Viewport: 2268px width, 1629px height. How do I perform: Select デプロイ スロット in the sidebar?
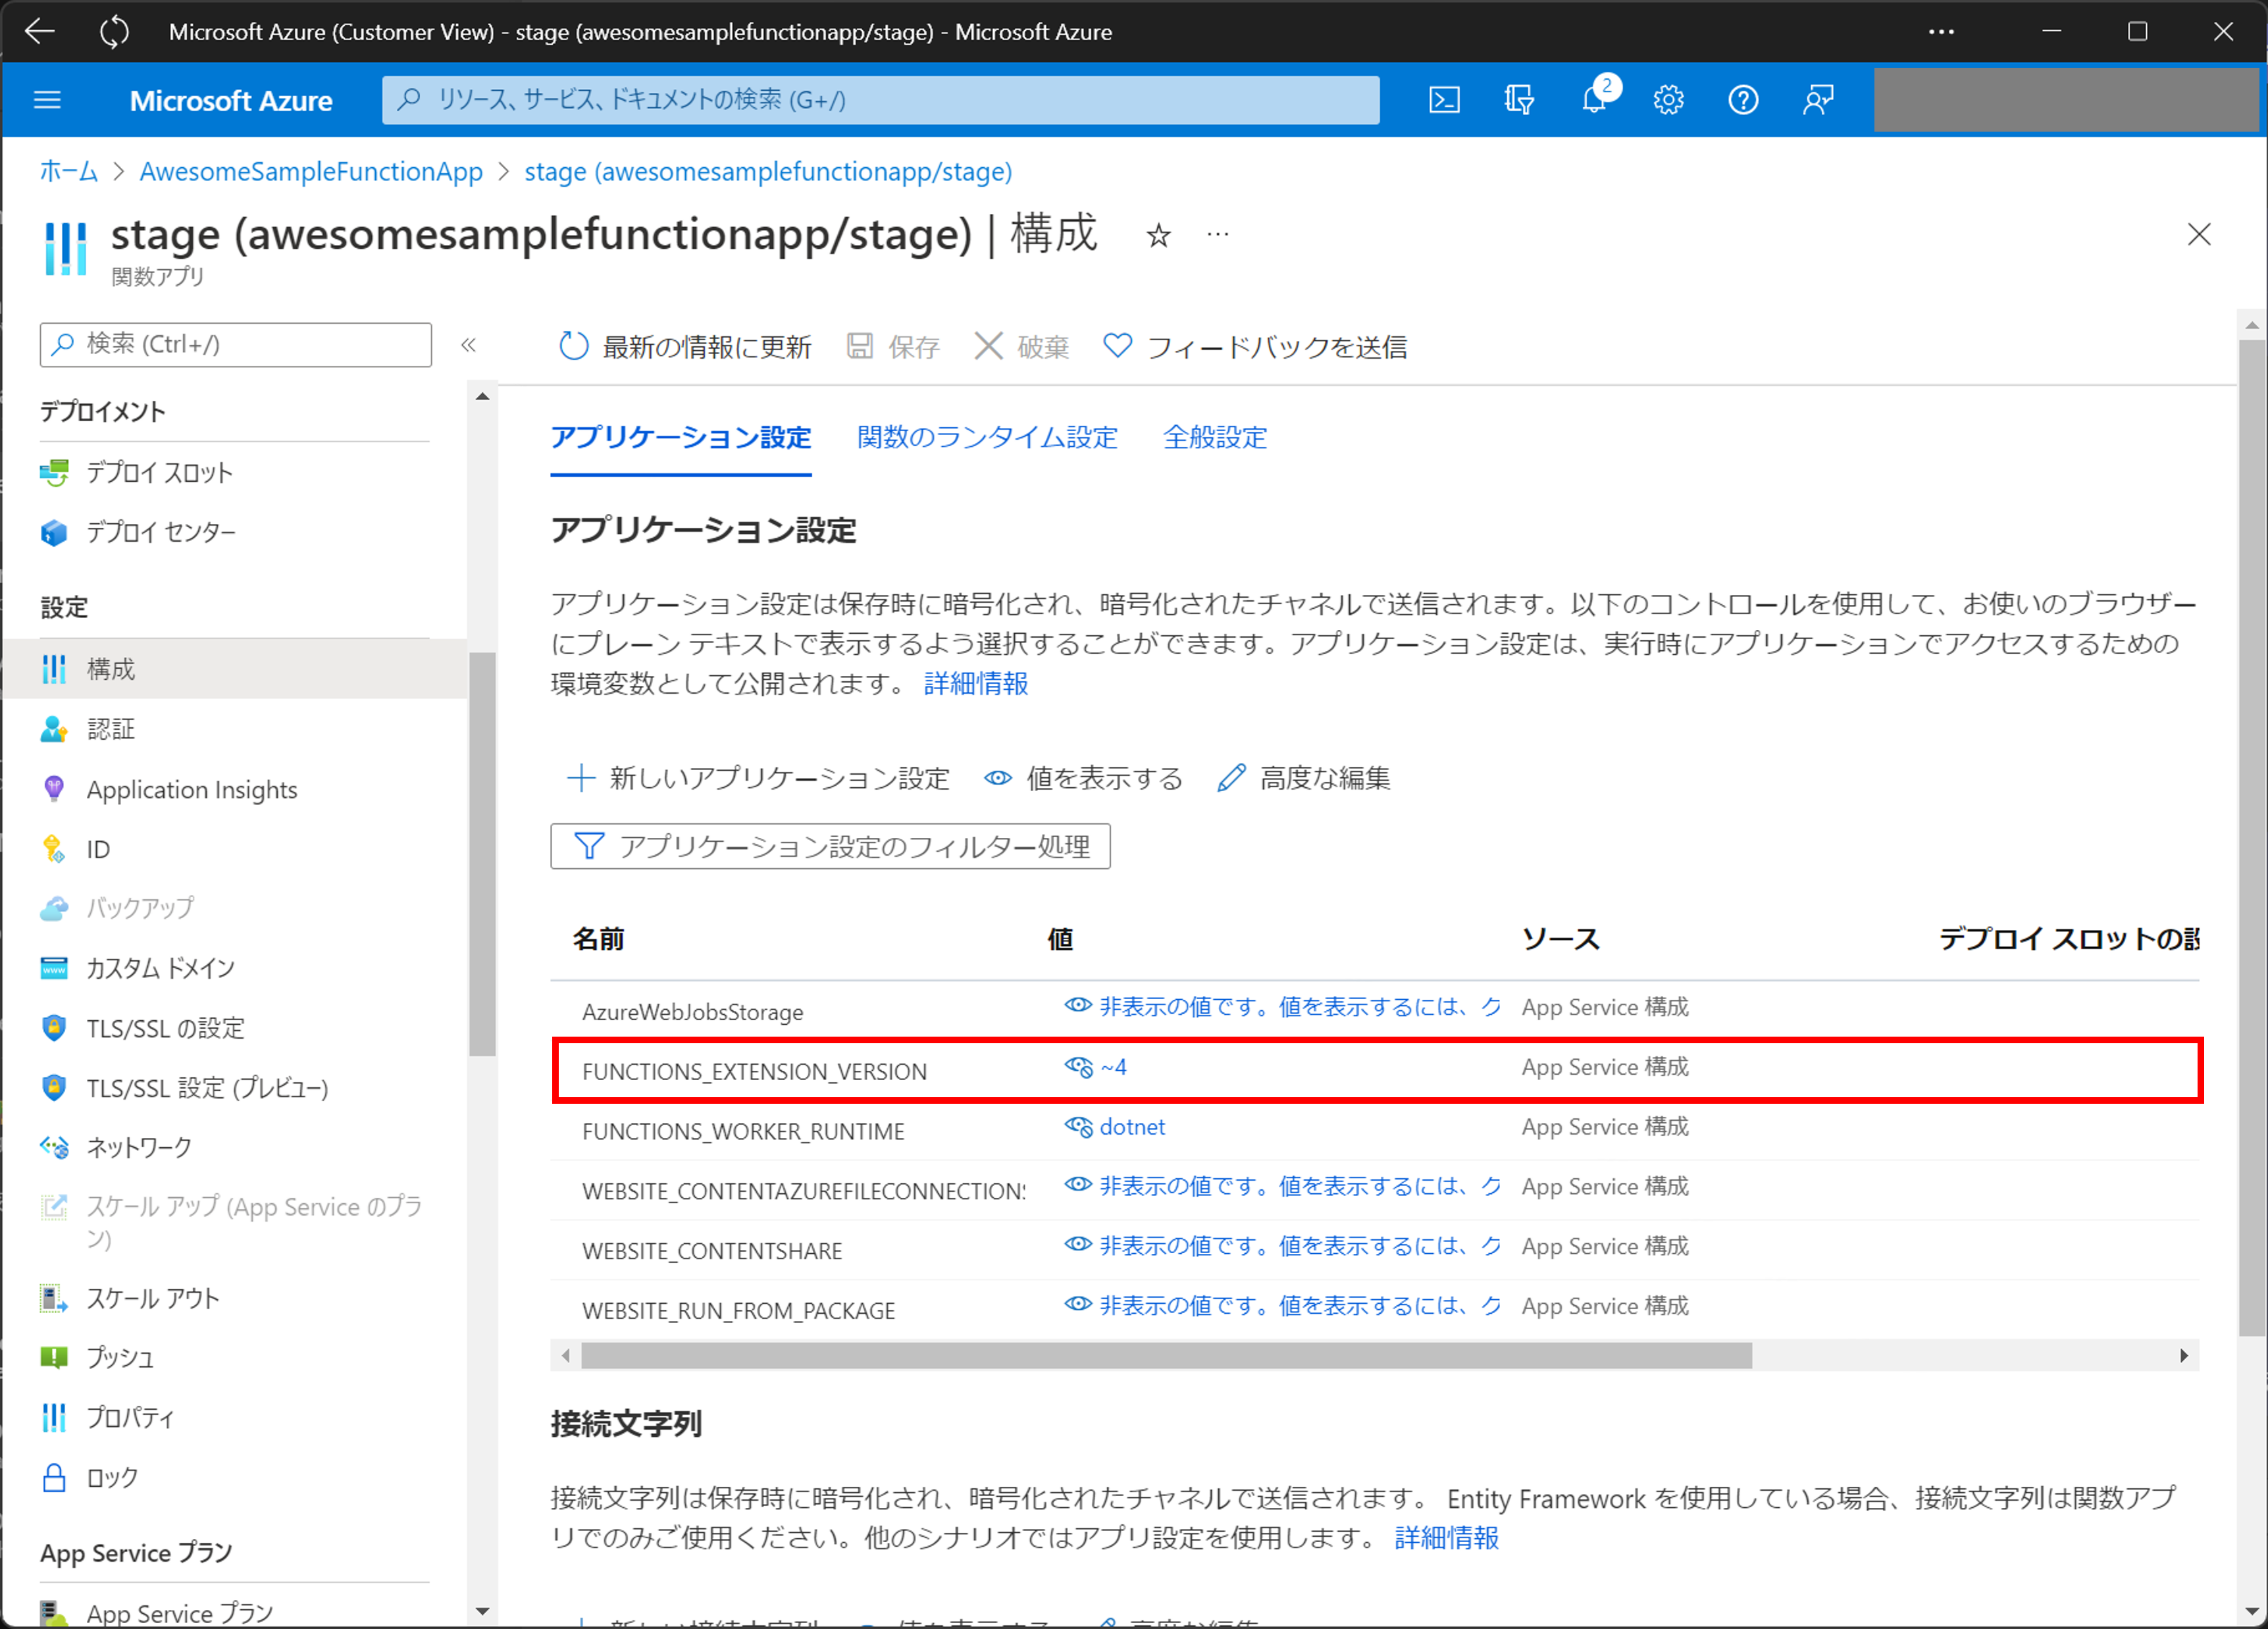[x=158, y=472]
